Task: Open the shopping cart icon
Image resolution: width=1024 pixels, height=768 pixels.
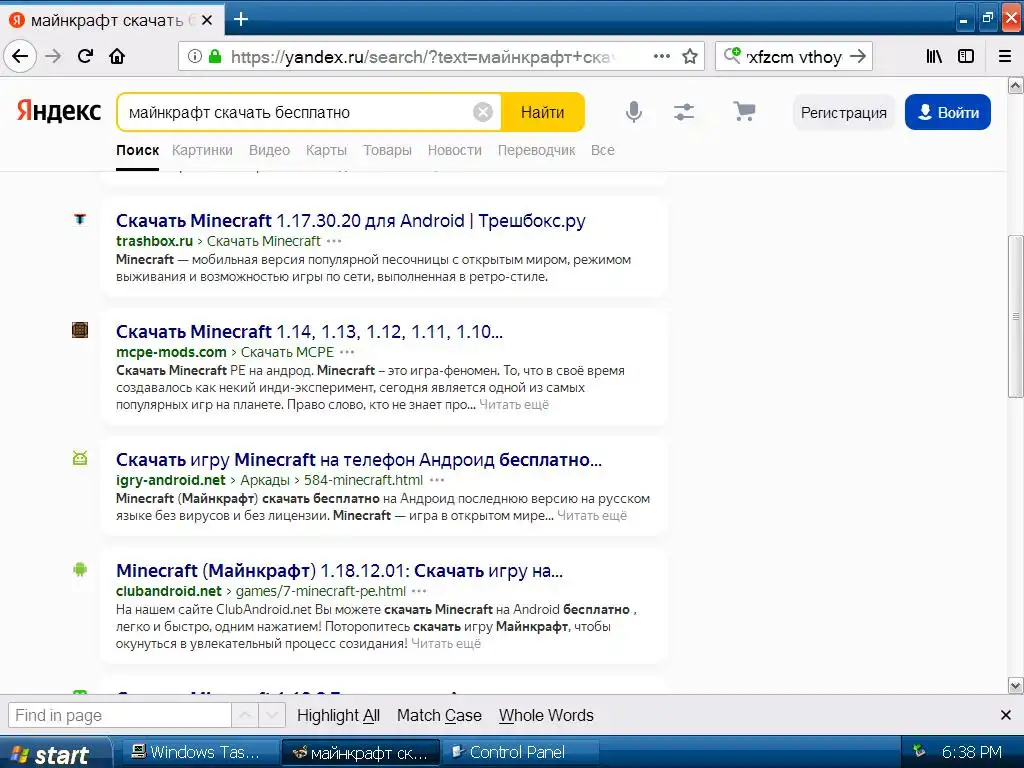Action: coord(744,112)
